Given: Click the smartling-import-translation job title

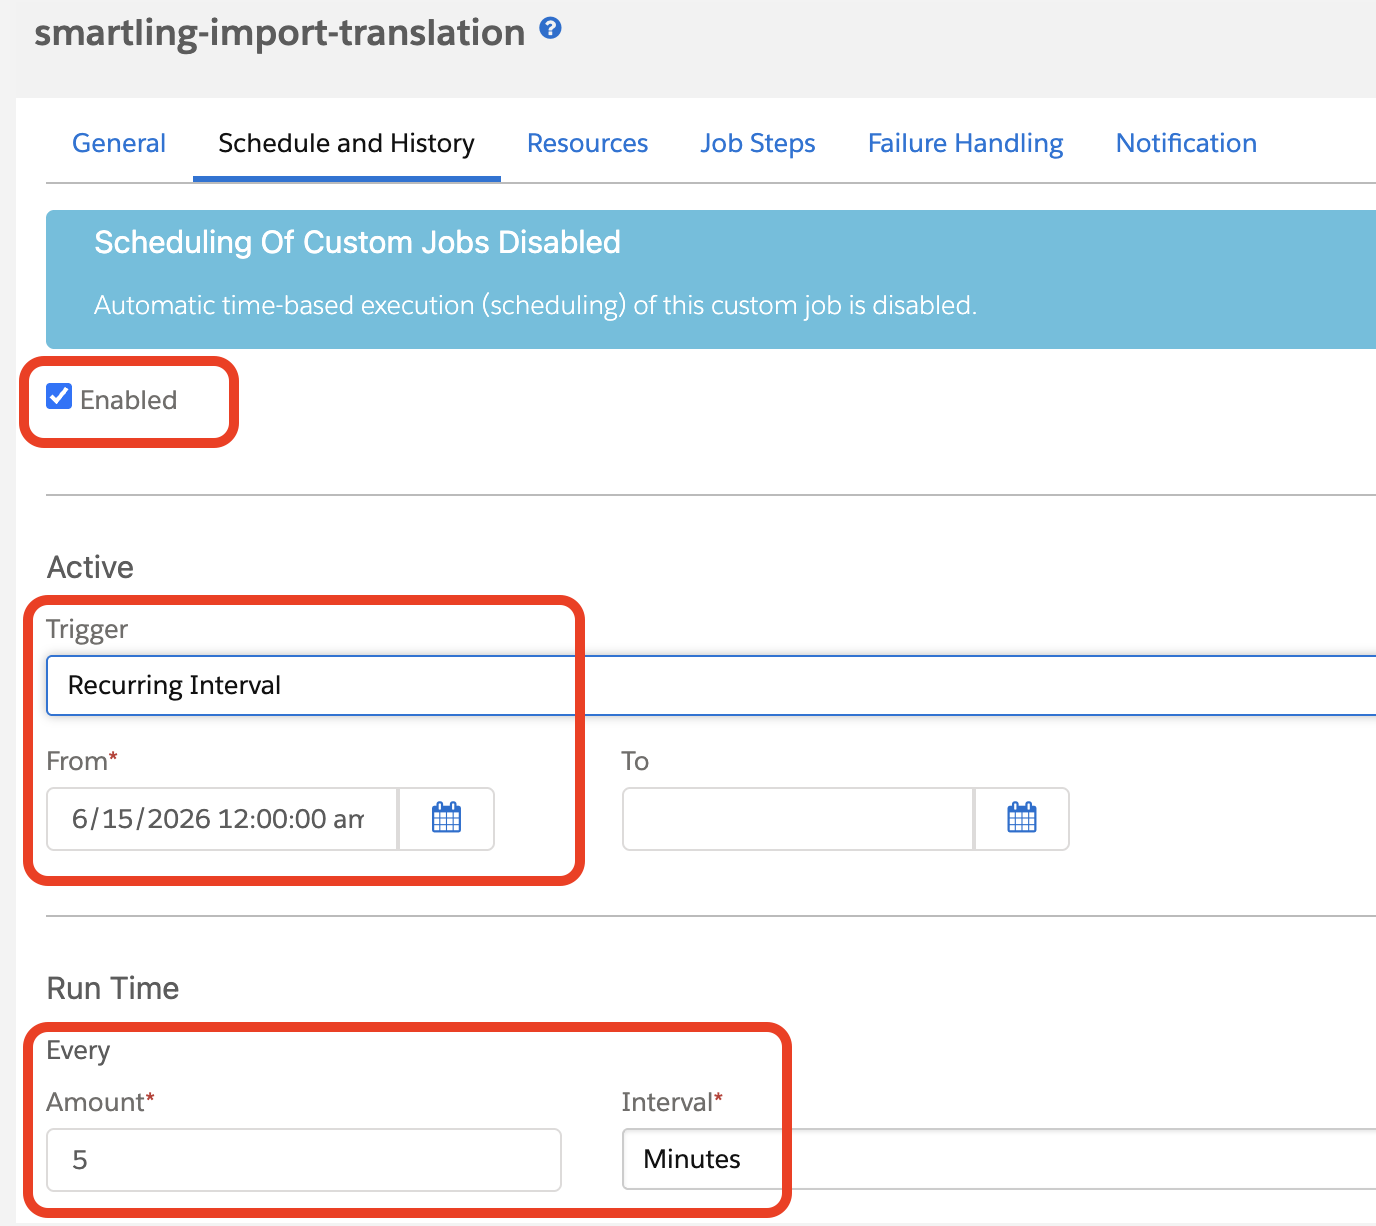Looking at the screenshot, I should click(280, 32).
